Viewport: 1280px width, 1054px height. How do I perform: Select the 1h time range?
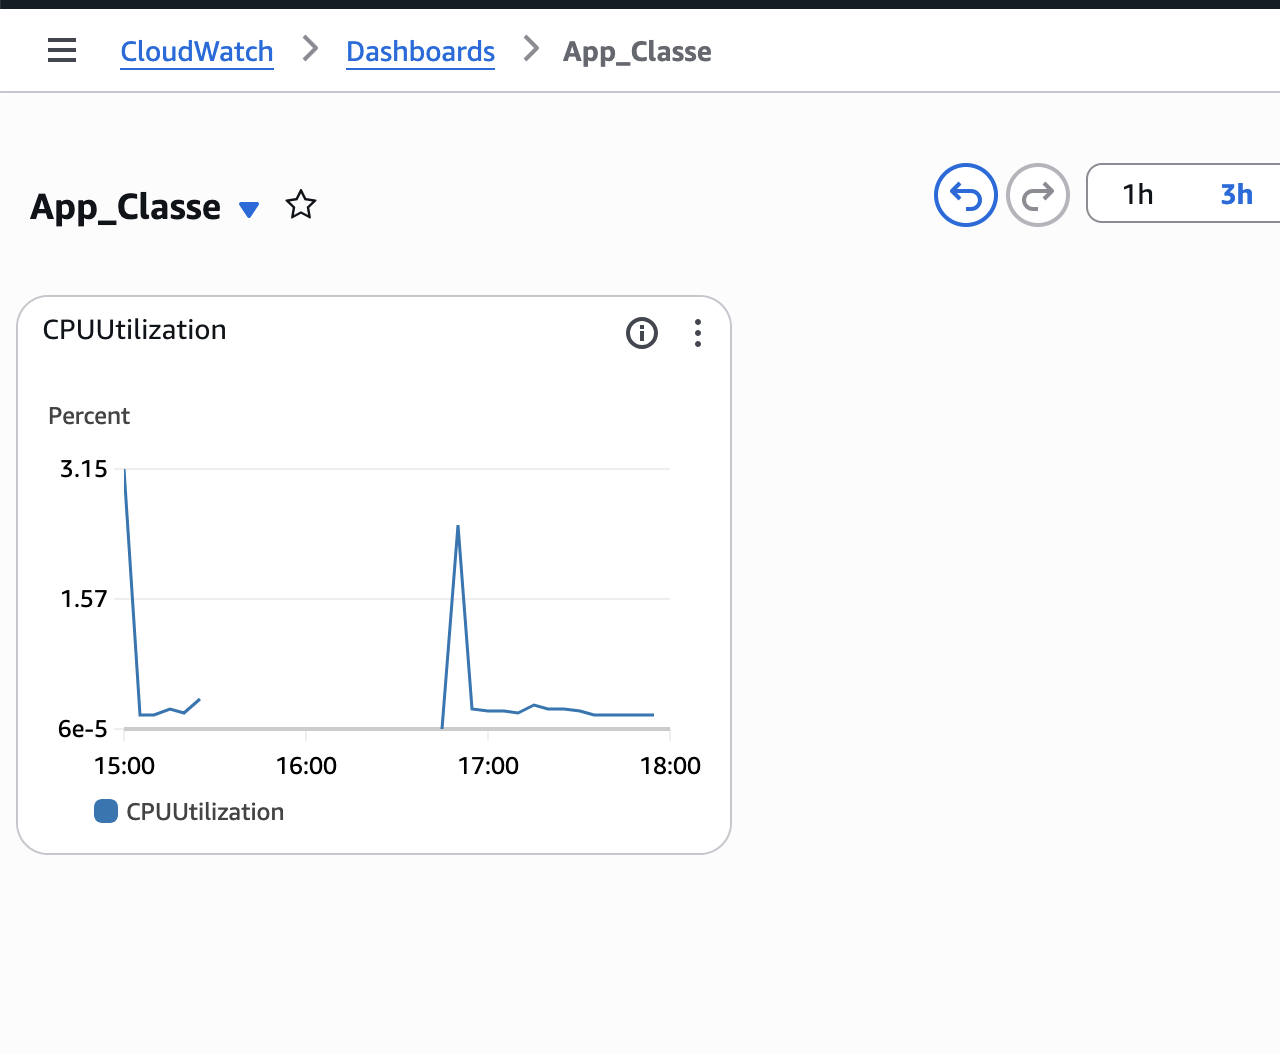1137,194
